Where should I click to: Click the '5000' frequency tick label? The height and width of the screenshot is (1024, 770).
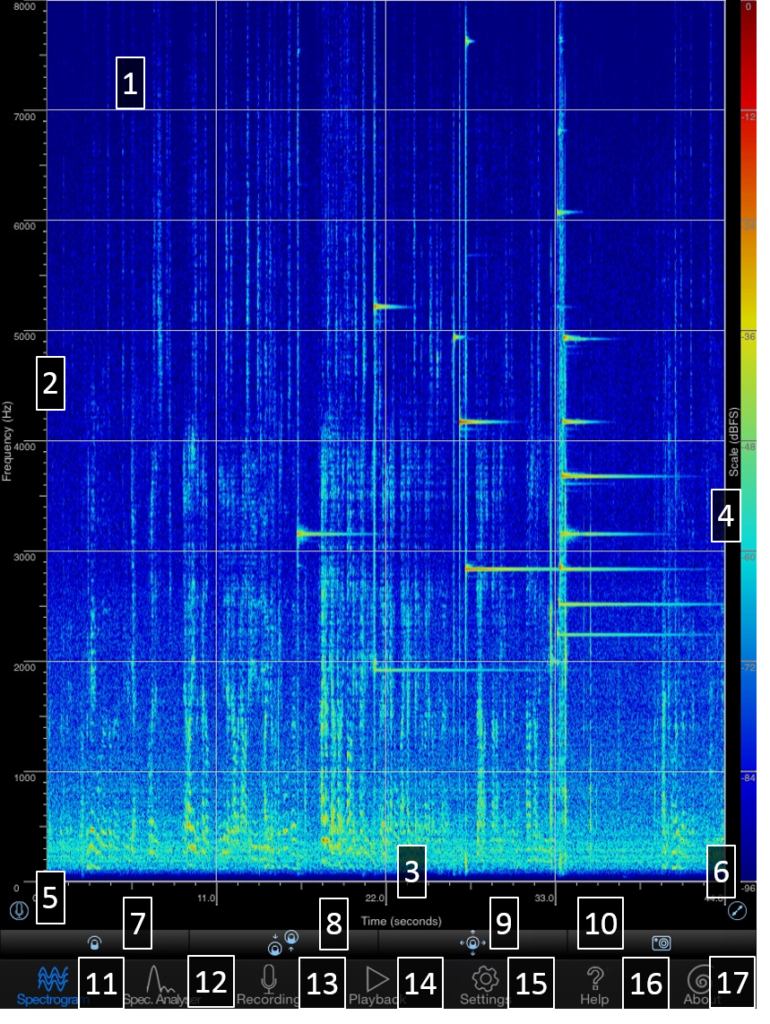(x=25, y=337)
